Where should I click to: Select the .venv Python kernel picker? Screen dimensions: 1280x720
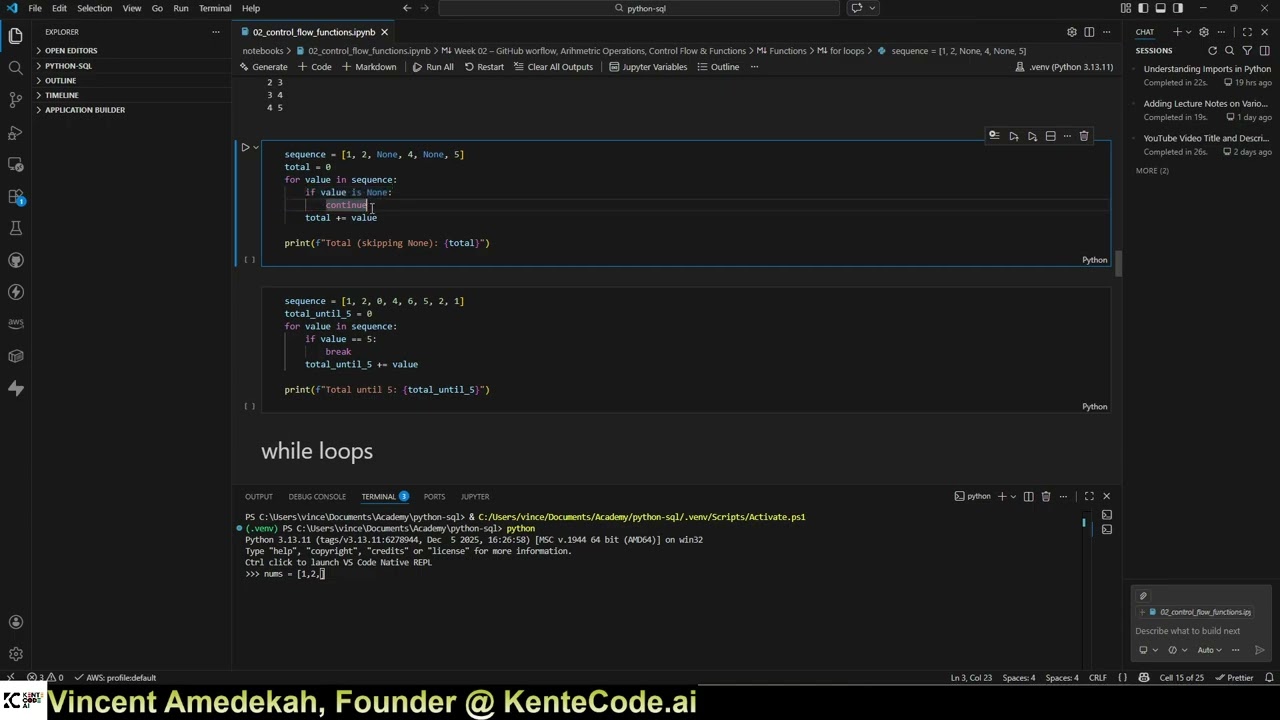pyautogui.click(x=1064, y=67)
